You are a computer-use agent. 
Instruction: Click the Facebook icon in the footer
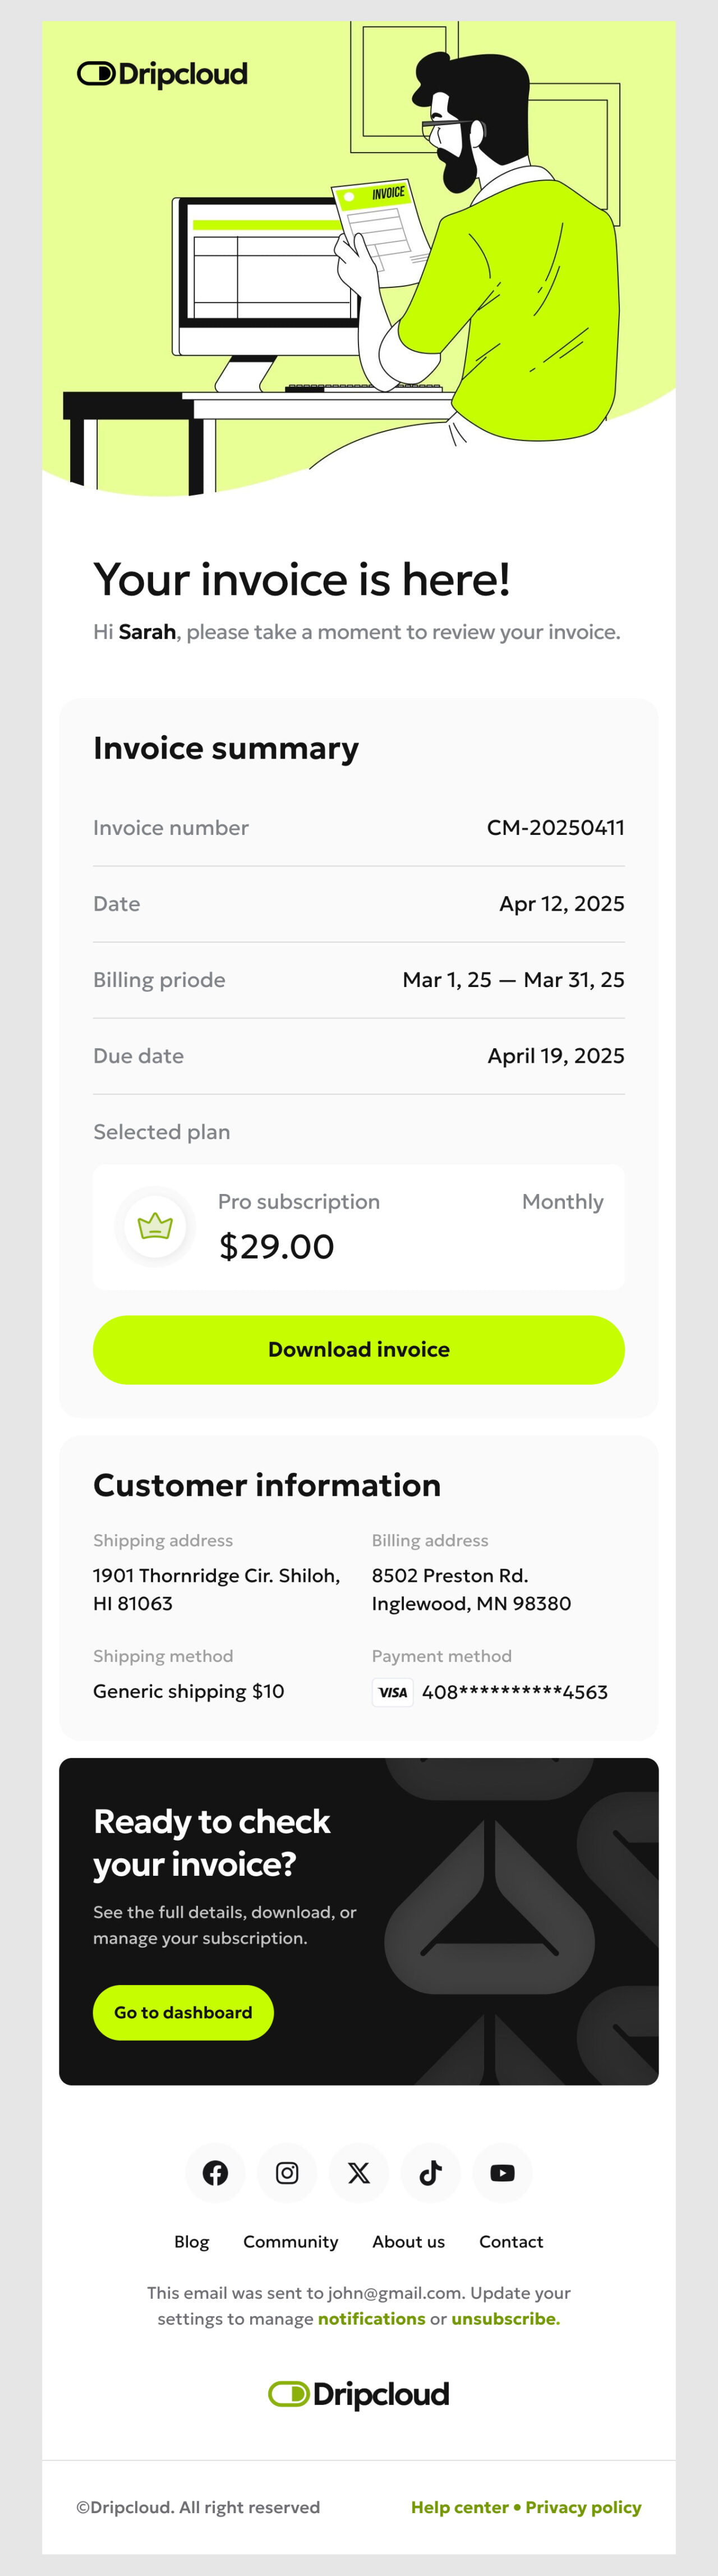click(215, 2173)
